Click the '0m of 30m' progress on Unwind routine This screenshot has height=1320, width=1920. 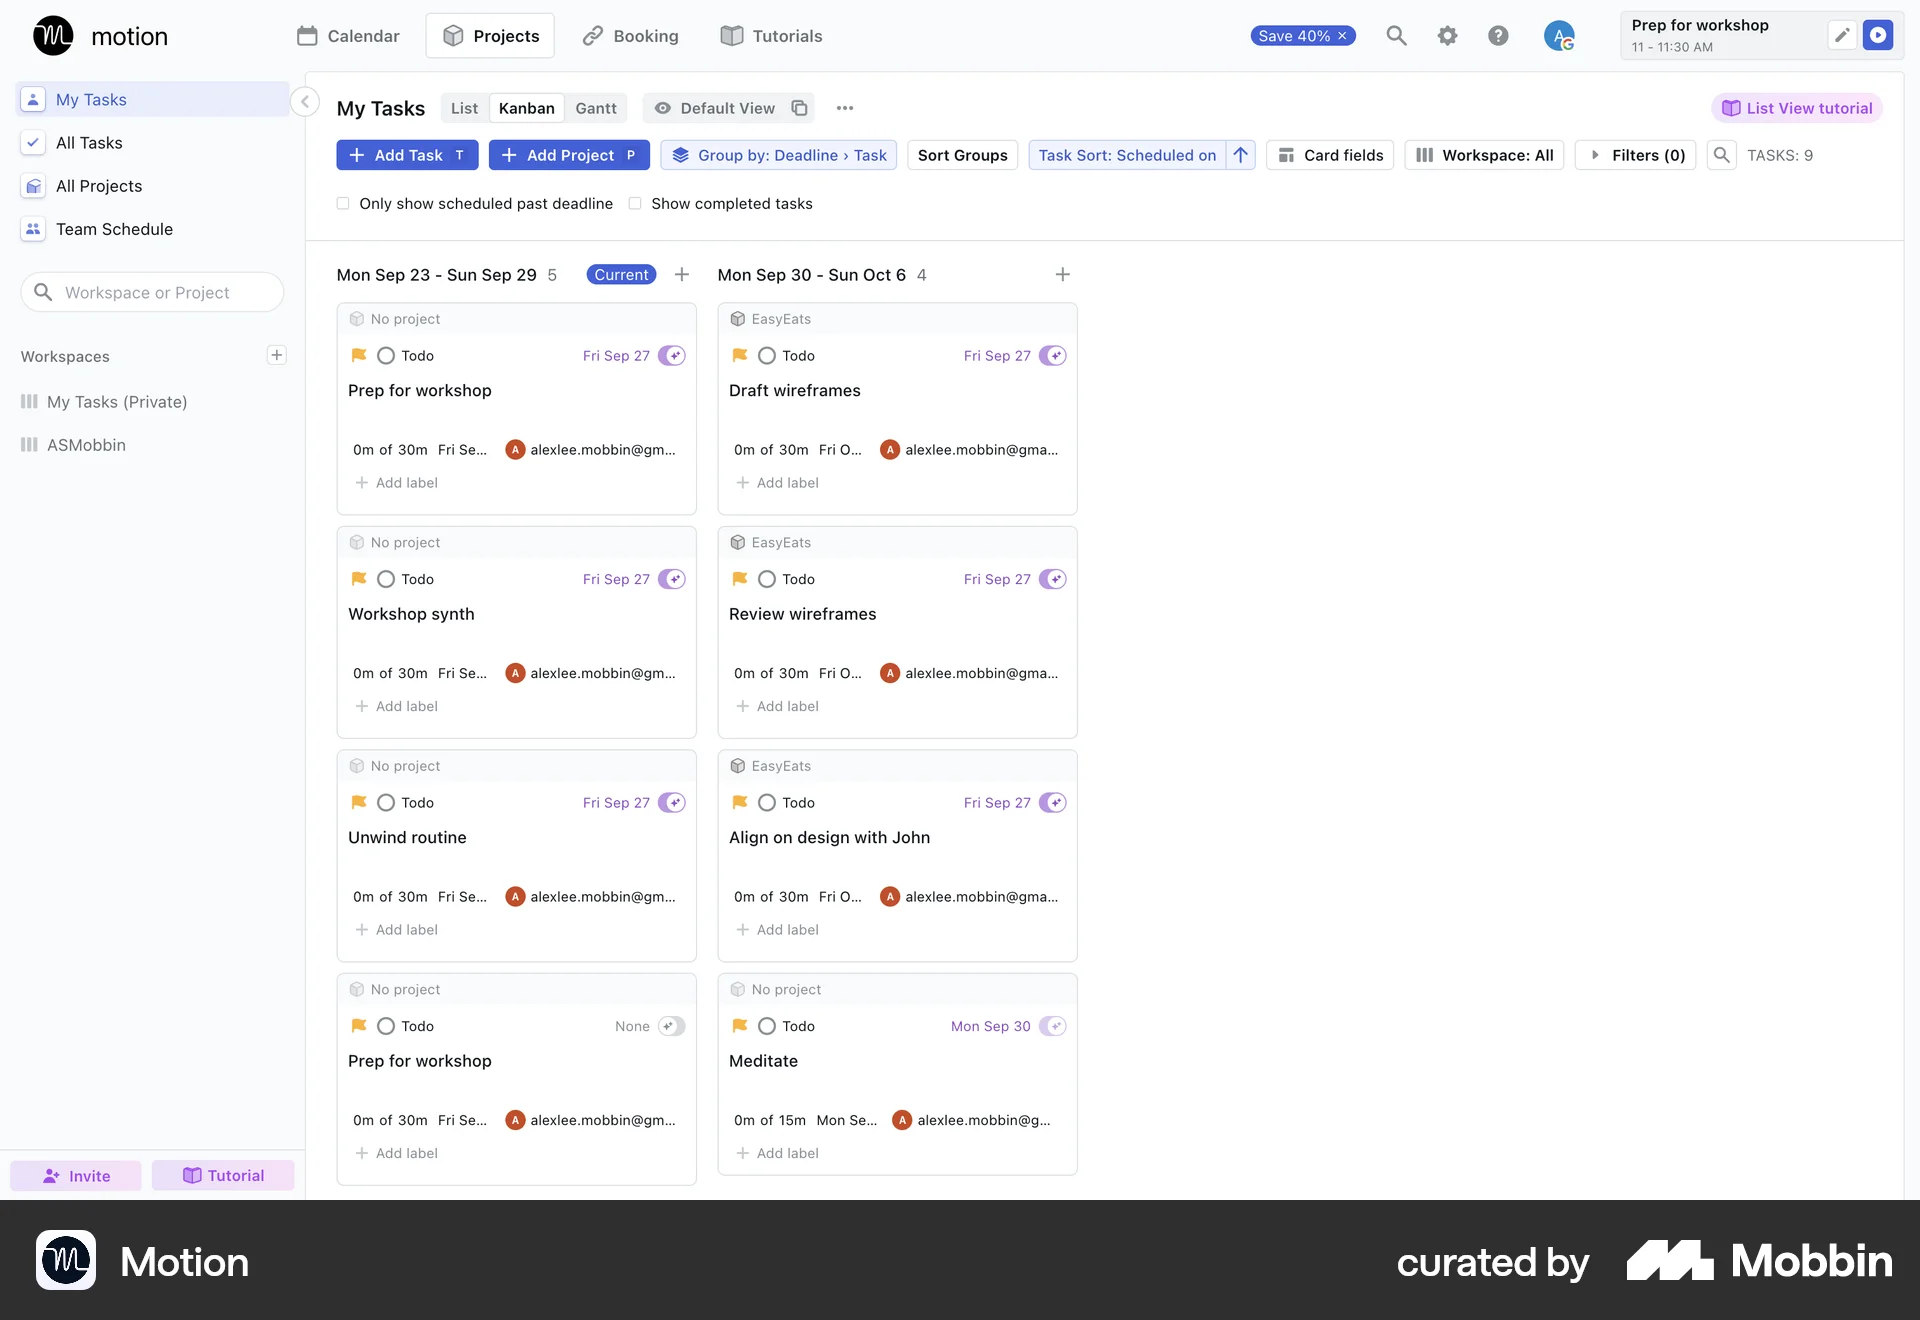click(389, 896)
